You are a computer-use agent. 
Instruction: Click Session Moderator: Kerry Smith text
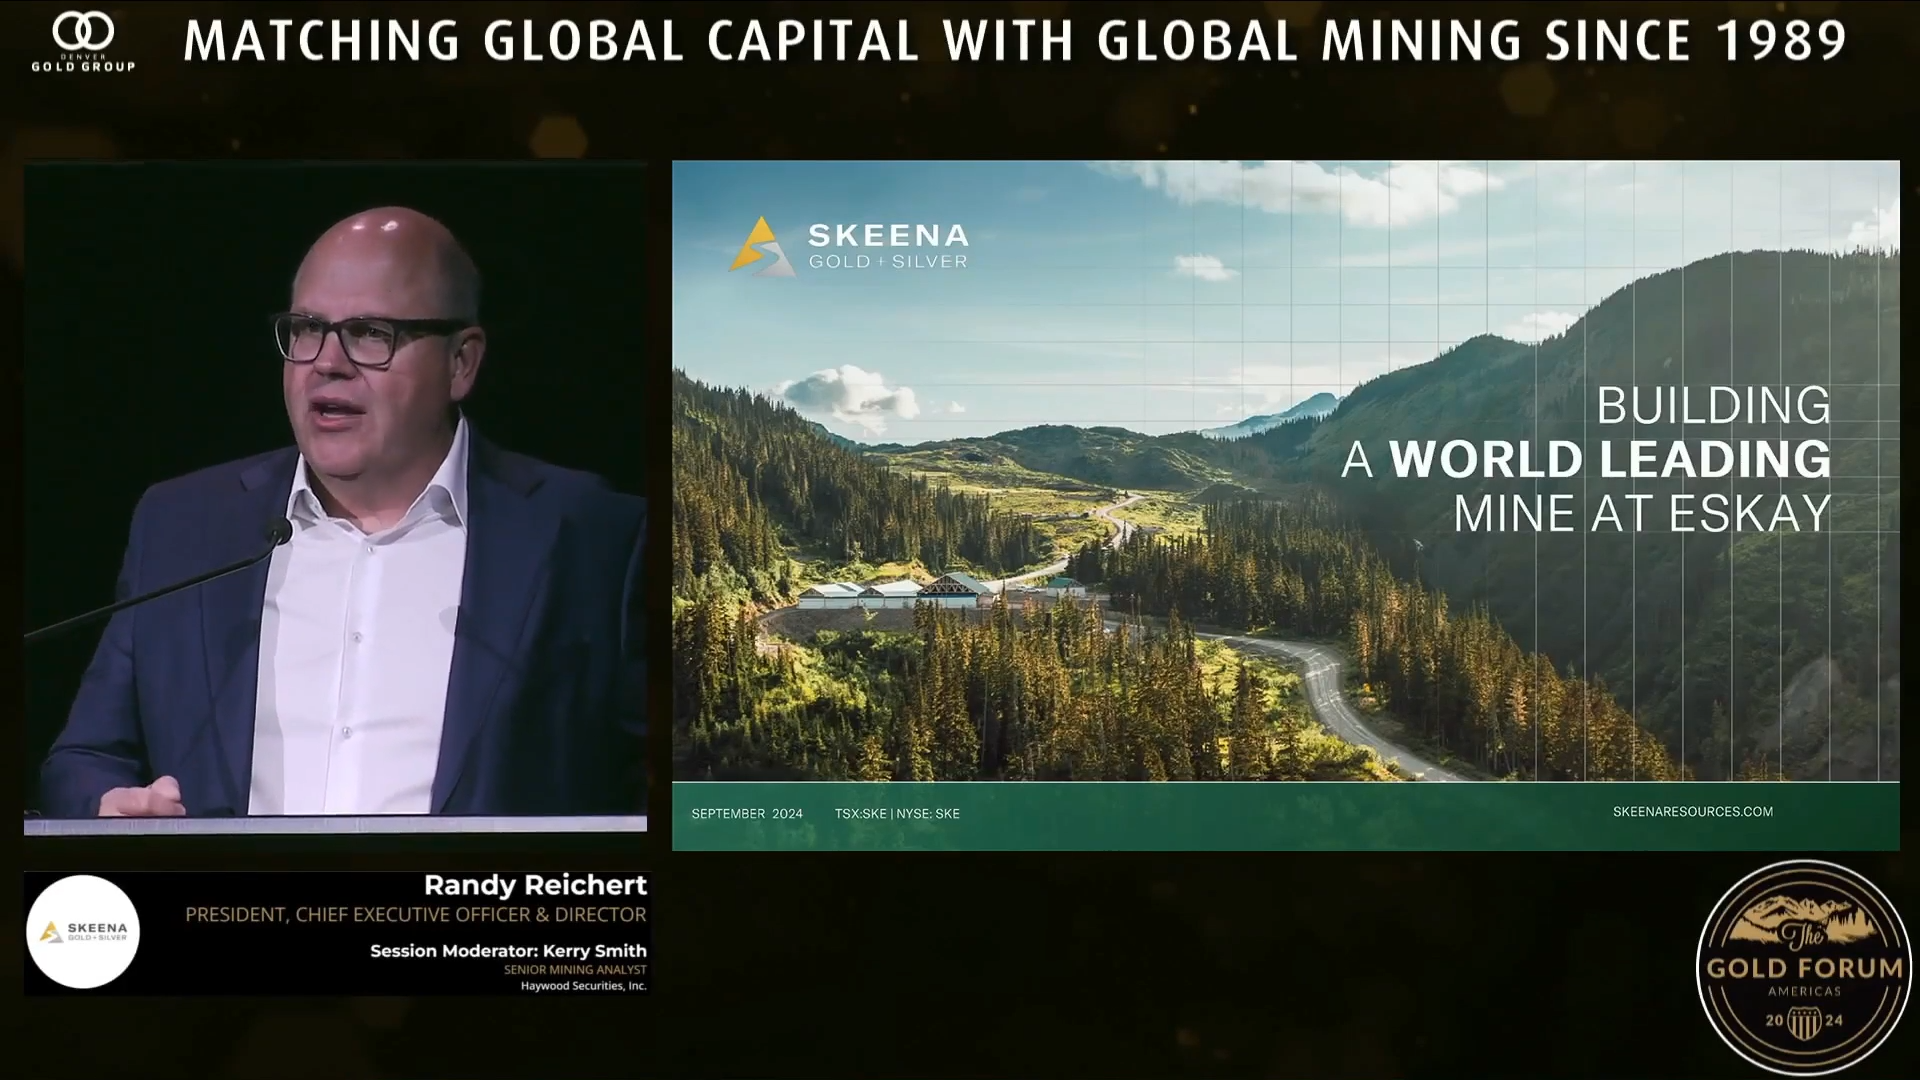click(508, 951)
